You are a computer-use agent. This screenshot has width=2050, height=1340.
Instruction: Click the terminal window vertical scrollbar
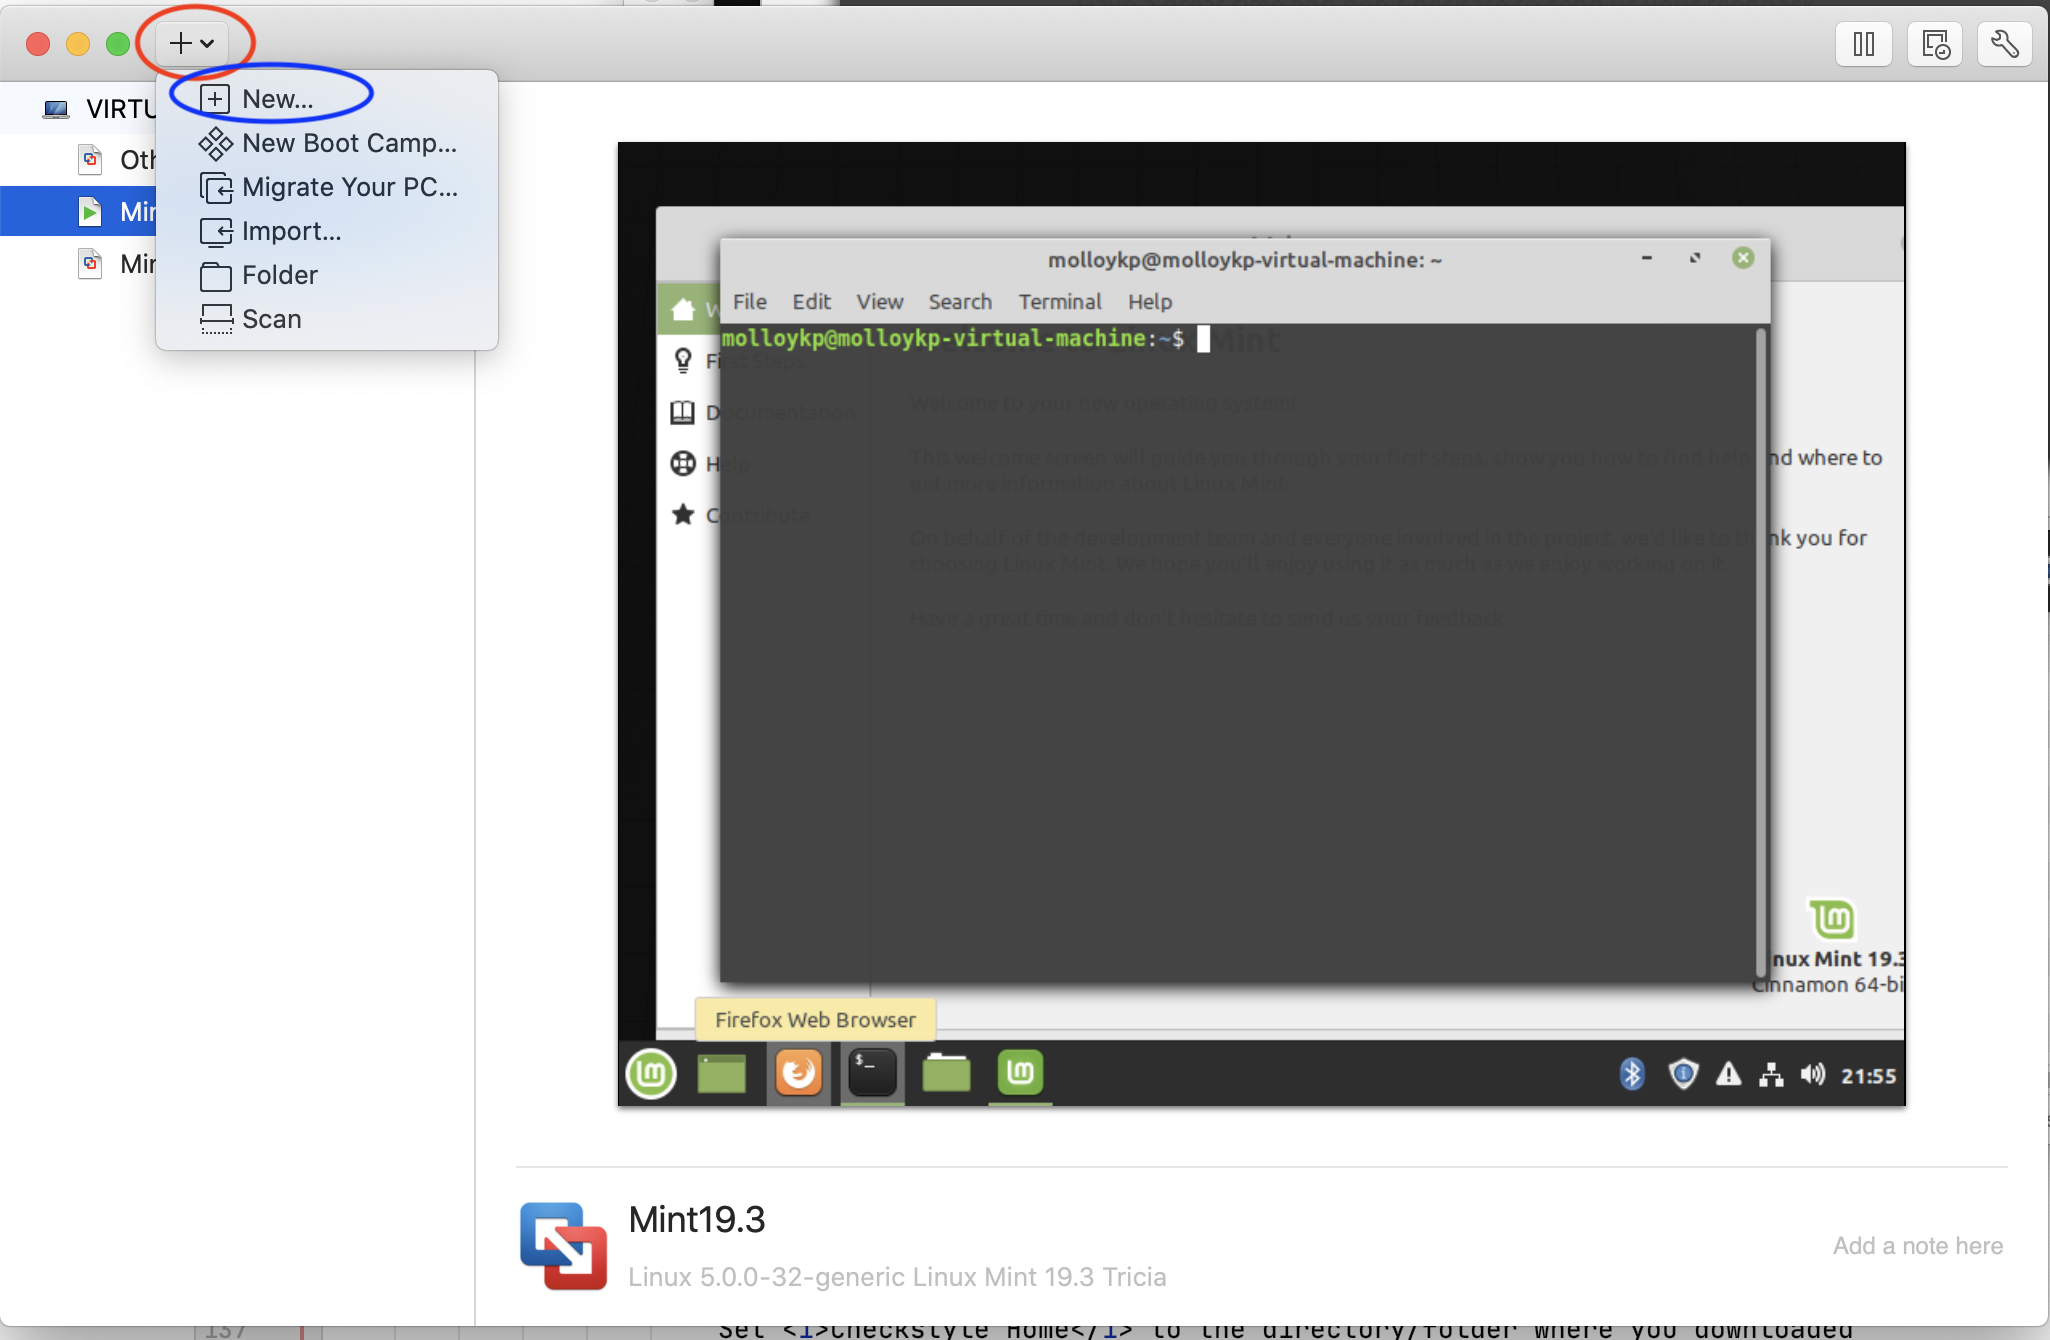pyautogui.click(x=1760, y=650)
